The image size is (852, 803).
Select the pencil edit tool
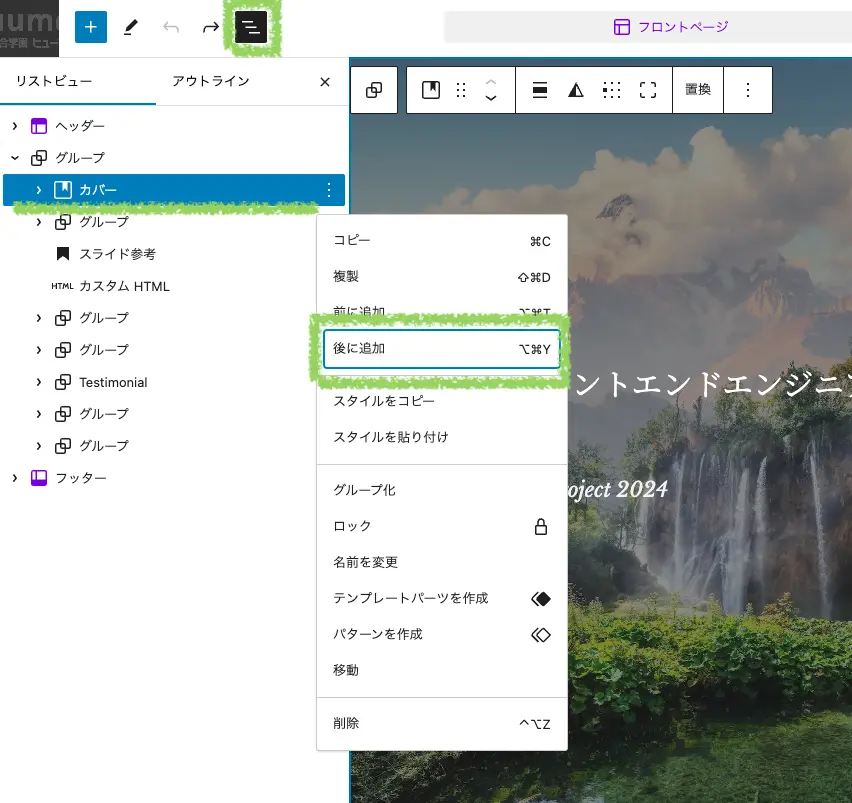pos(131,27)
